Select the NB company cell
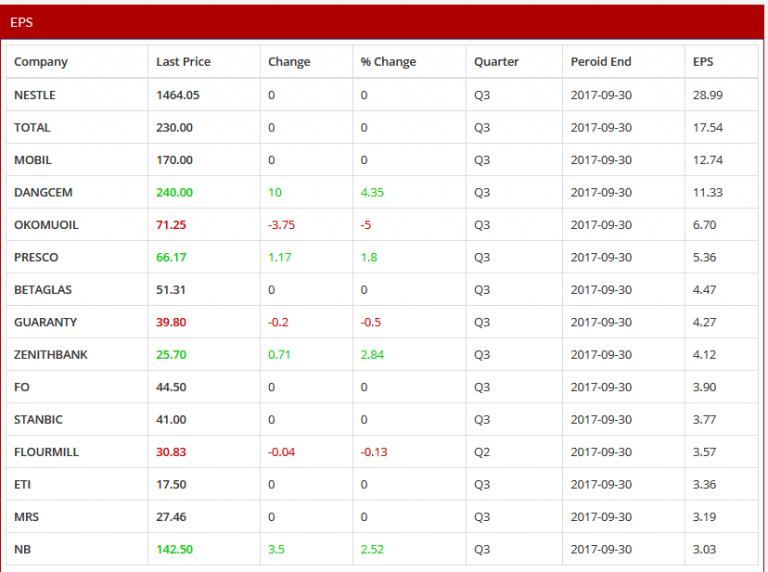This screenshot has width=768, height=572. coord(23,549)
